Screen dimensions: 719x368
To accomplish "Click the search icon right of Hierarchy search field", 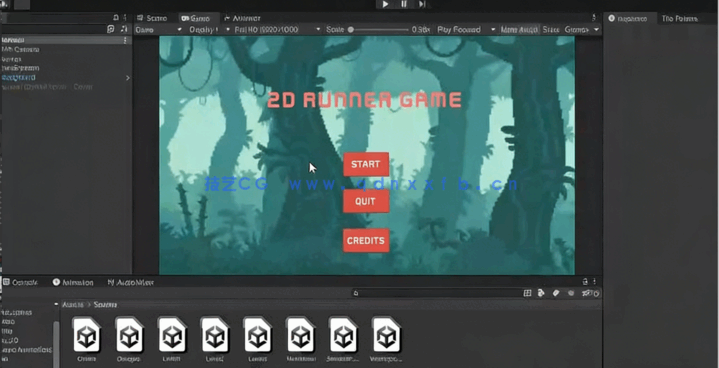I will [x=111, y=29].
